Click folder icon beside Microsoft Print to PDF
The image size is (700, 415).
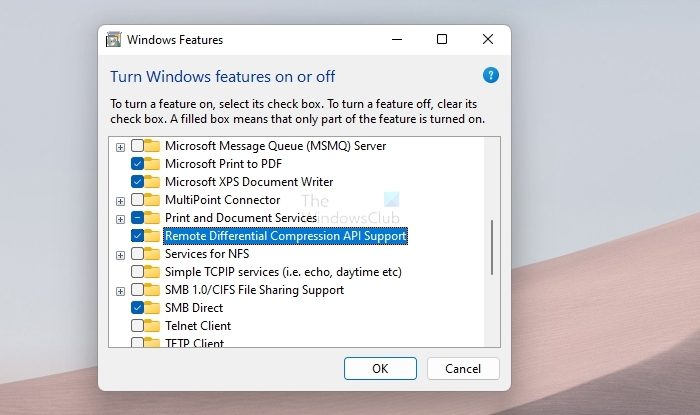[x=152, y=164]
